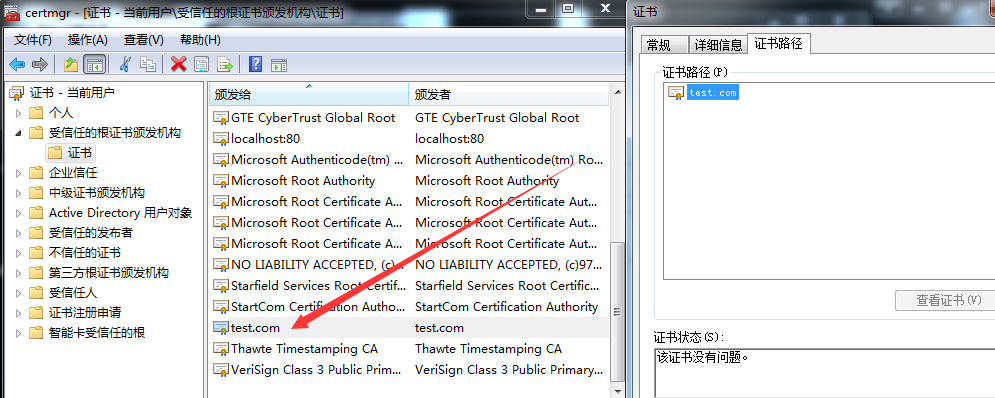Screen dimensions: 995x398
Task: Click the Up one level folder icon
Action: coord(70,64)
